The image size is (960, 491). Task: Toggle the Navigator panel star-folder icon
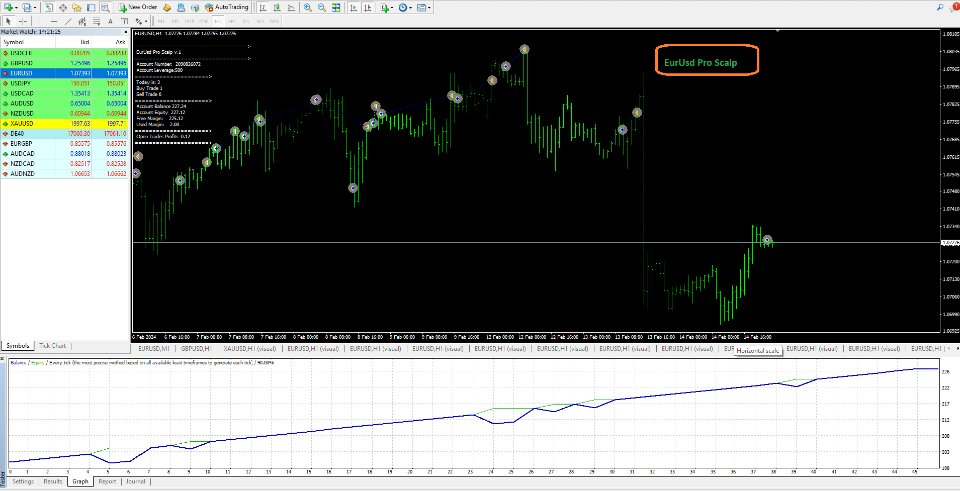pyautogui.click(x=77, y=7)
